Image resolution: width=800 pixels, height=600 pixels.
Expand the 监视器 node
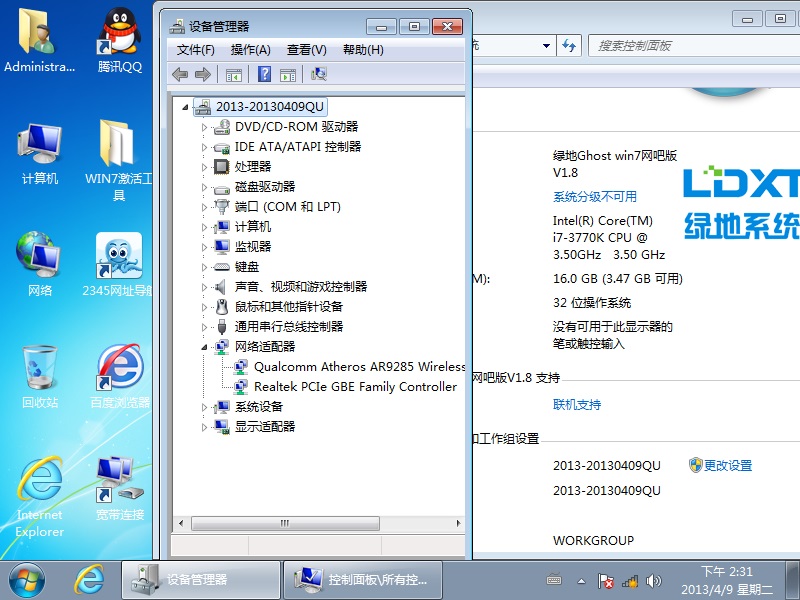coord(204,247)
